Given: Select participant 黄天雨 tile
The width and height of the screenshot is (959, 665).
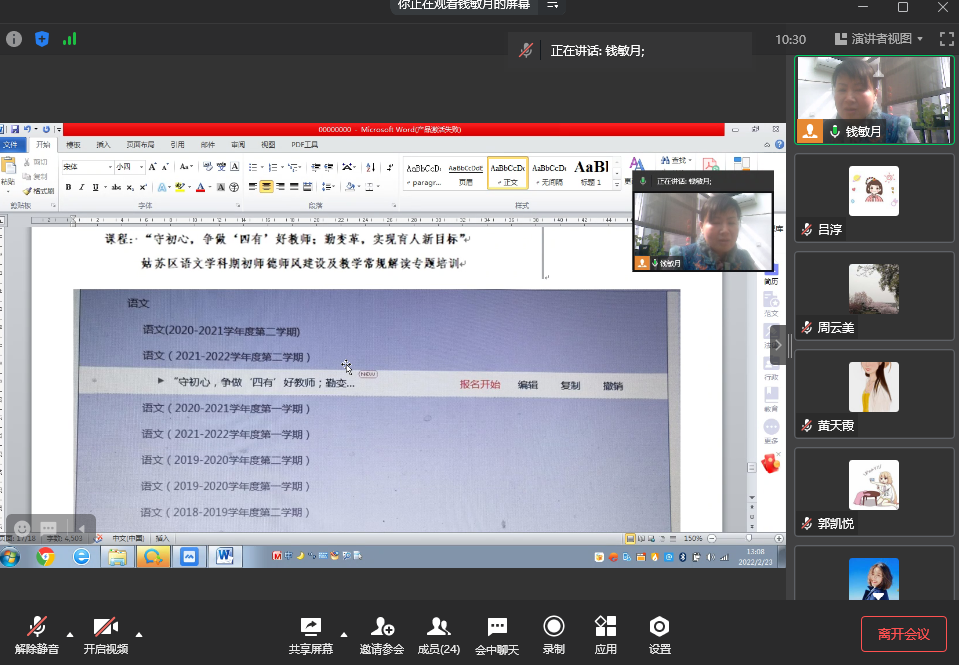Looking at the screenshot, I should click(x=874, y=393).
